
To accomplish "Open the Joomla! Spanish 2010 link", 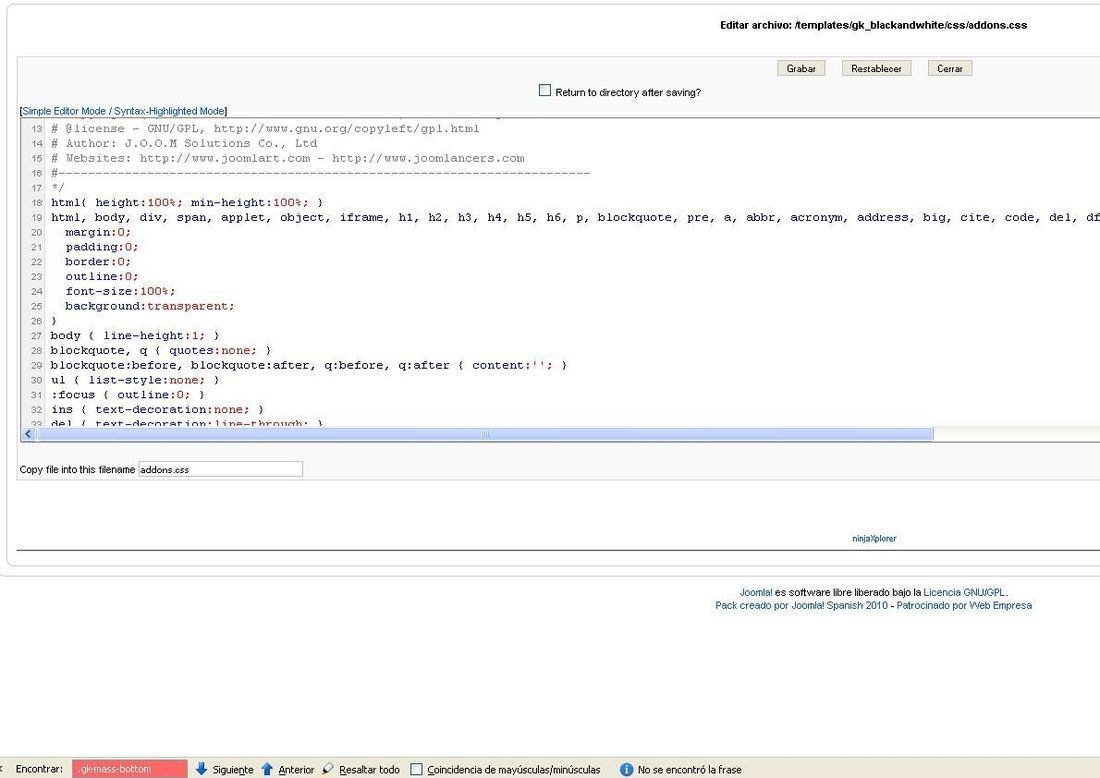I will pyautogui.click(x=839, y=605).
